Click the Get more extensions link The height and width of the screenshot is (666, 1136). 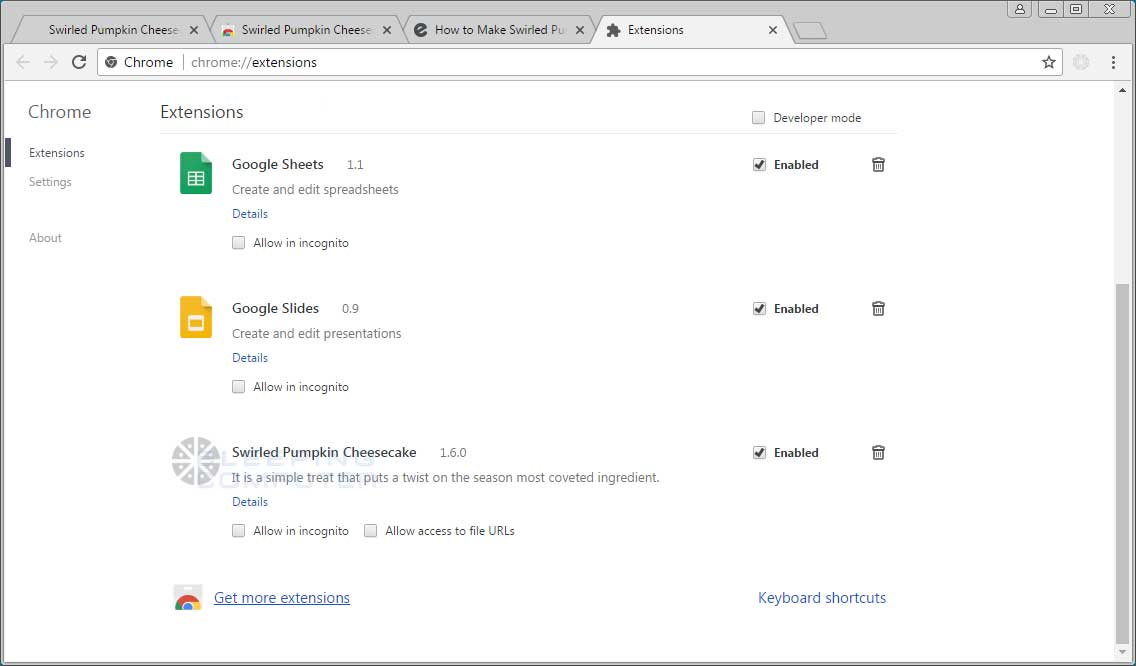(x=282, y=598)
